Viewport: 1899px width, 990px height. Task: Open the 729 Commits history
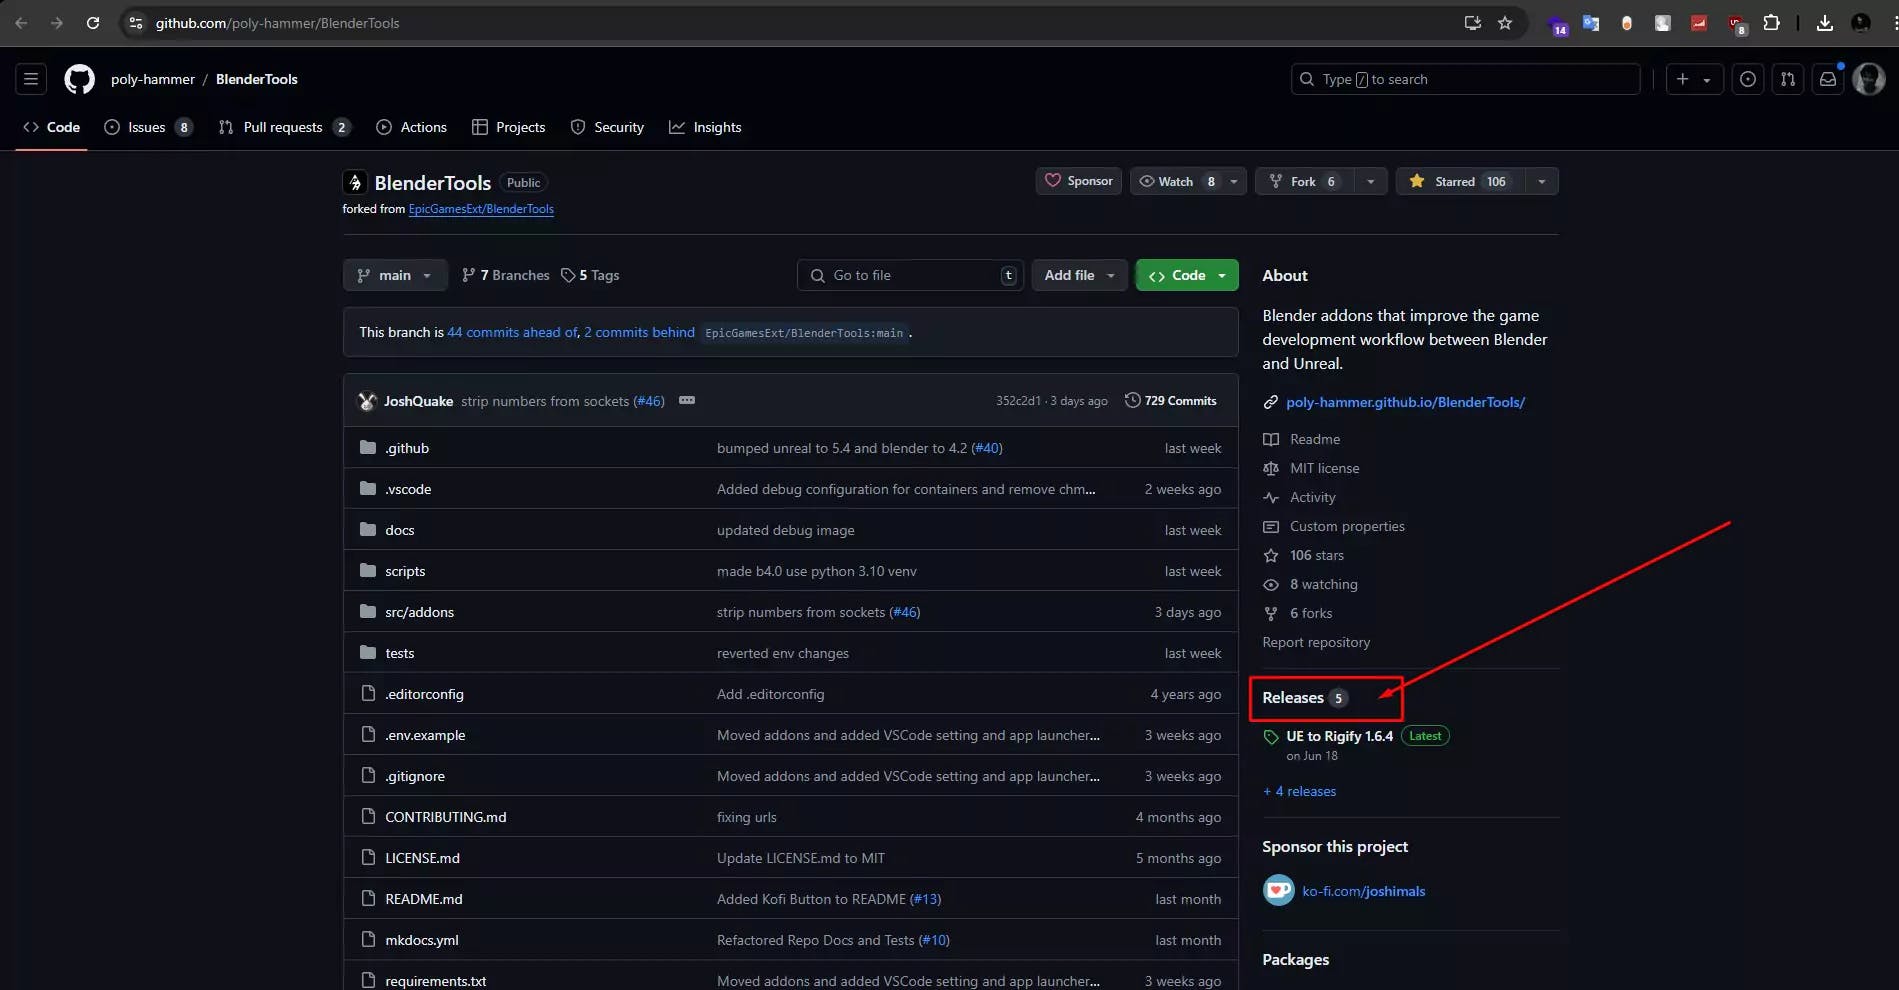[x=1170, y=400]
